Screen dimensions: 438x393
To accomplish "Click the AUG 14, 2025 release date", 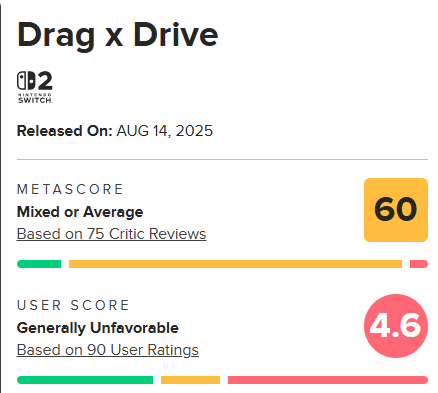I will (164, 131).
